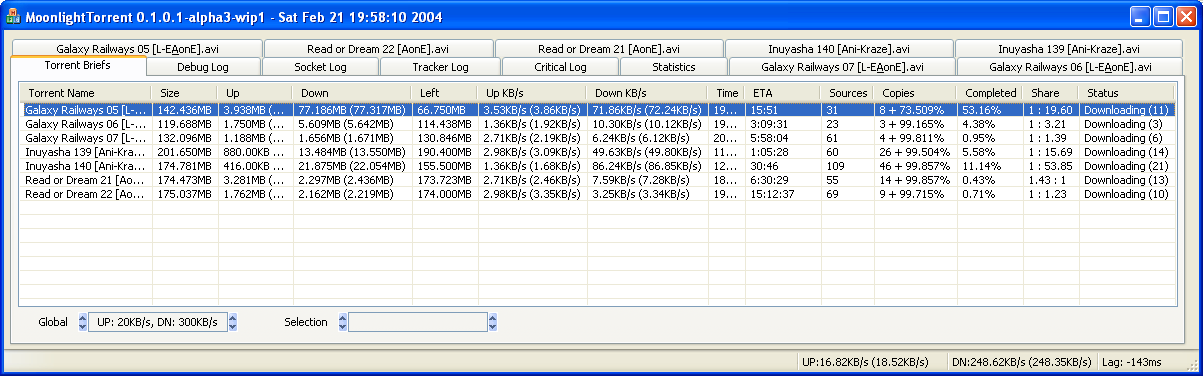
Task: Switch to the Tracker Log tab
Action: tap(440, 67)
